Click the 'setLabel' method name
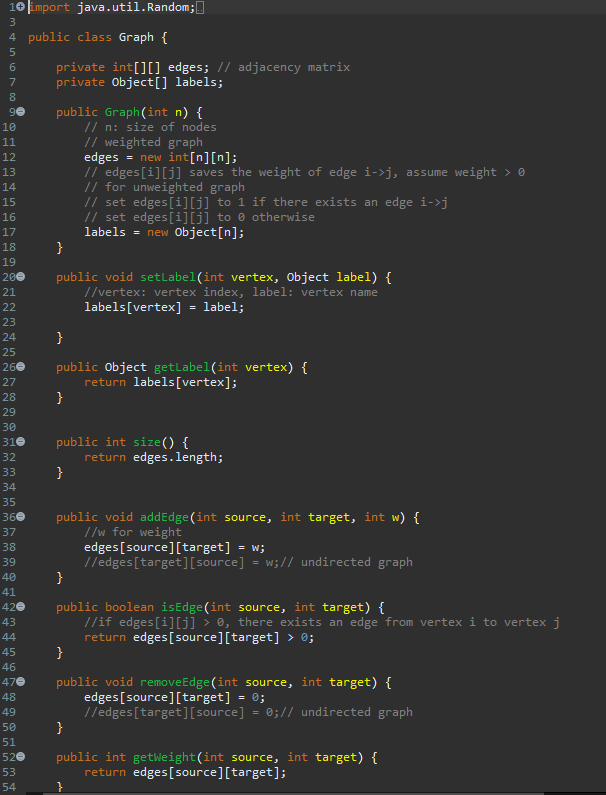Image resolution: width=606 pixels, height=795 pixels. 168,277
